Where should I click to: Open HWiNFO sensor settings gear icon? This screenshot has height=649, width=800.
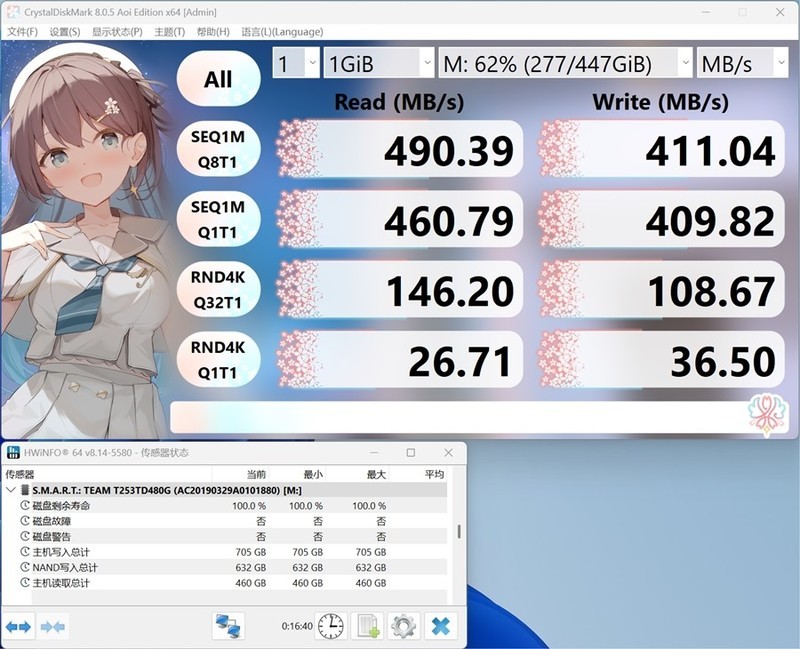404,626
